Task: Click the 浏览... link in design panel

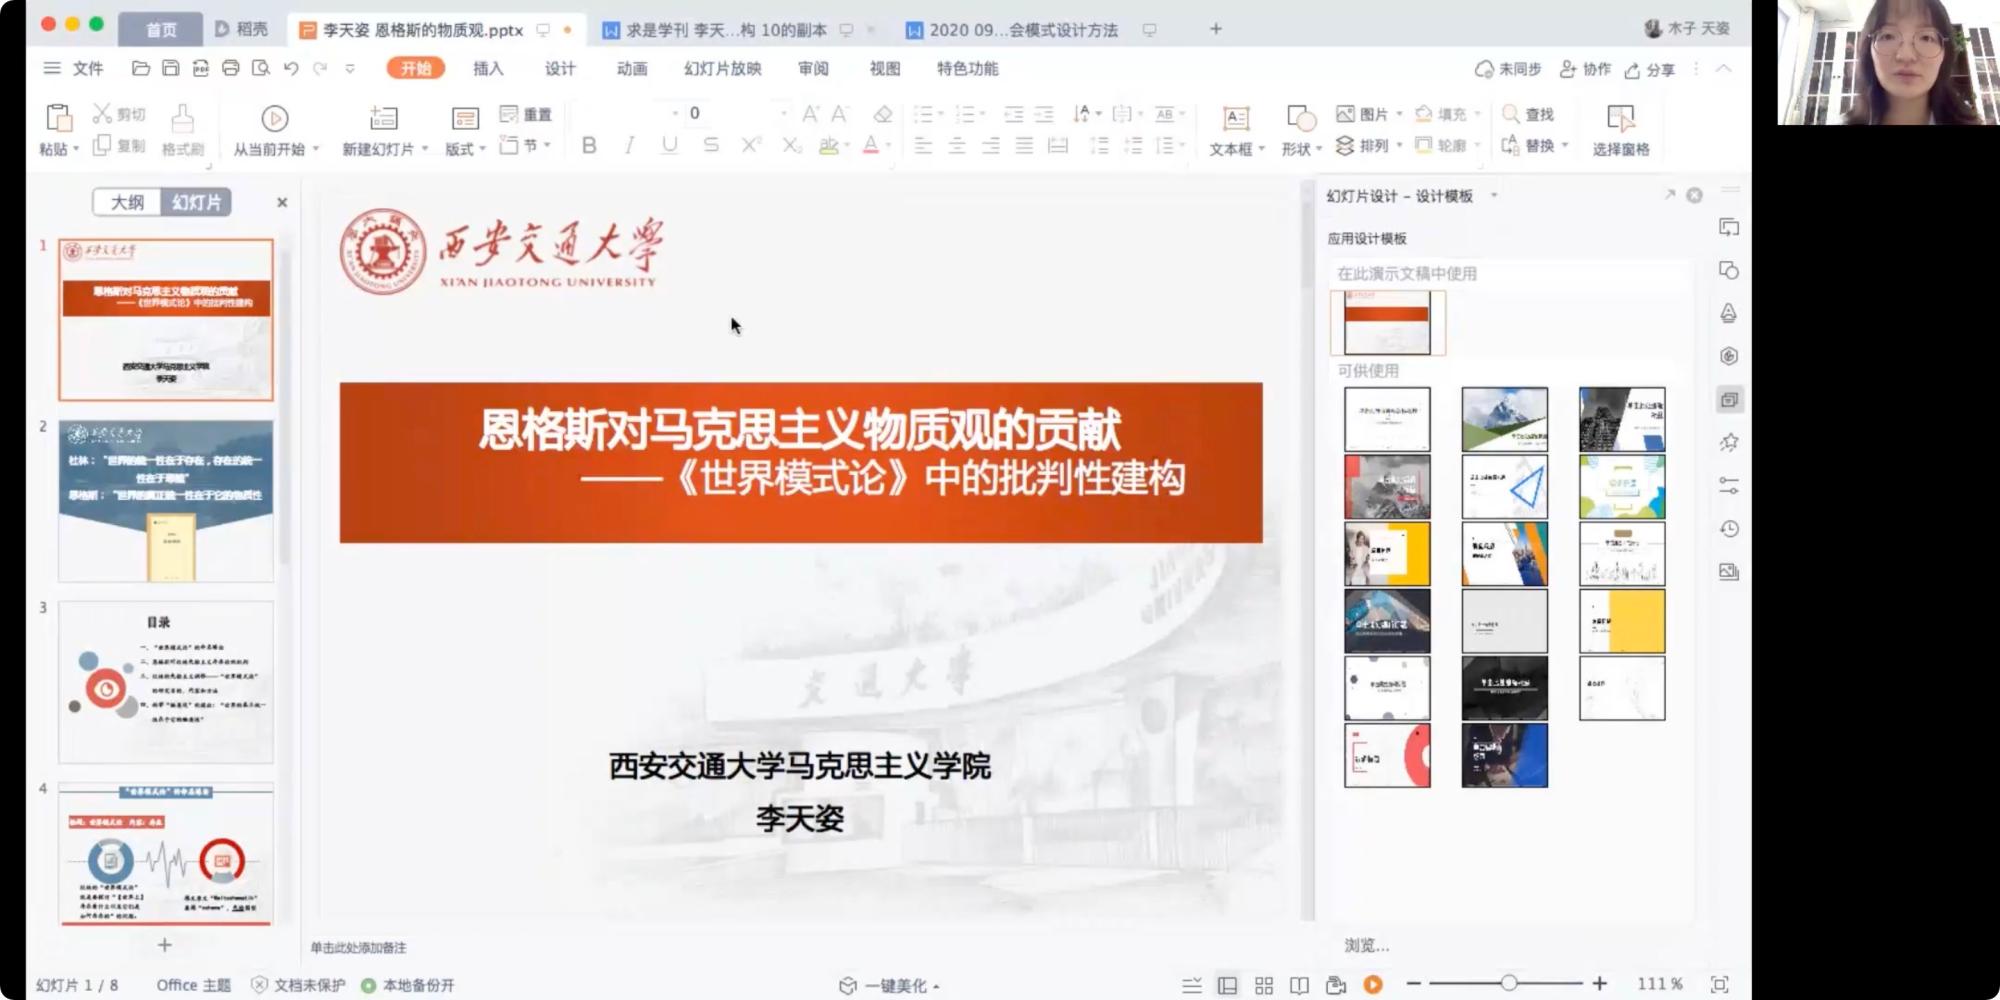Action: pos(1366,945)
